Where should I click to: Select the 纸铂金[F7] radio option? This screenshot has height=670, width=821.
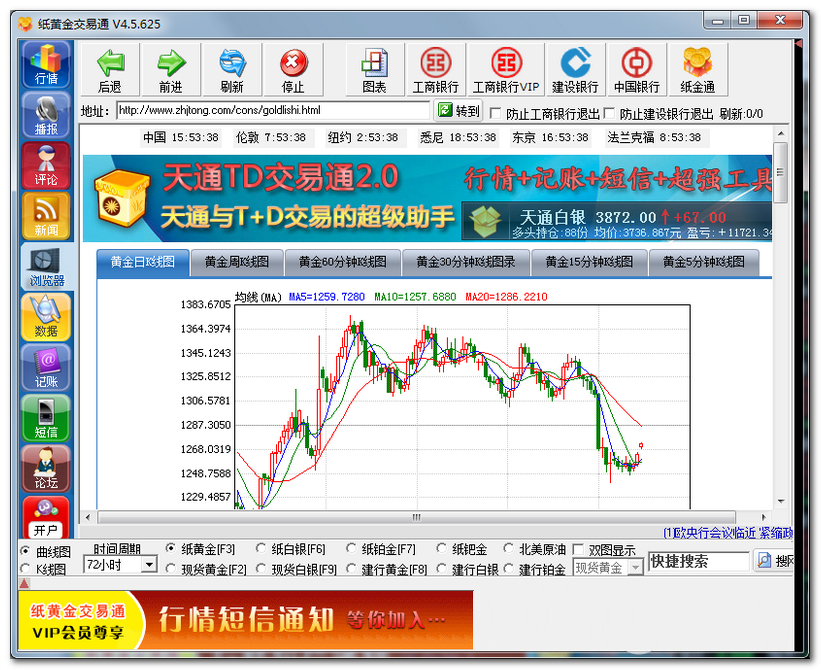(x=351, y=549)
